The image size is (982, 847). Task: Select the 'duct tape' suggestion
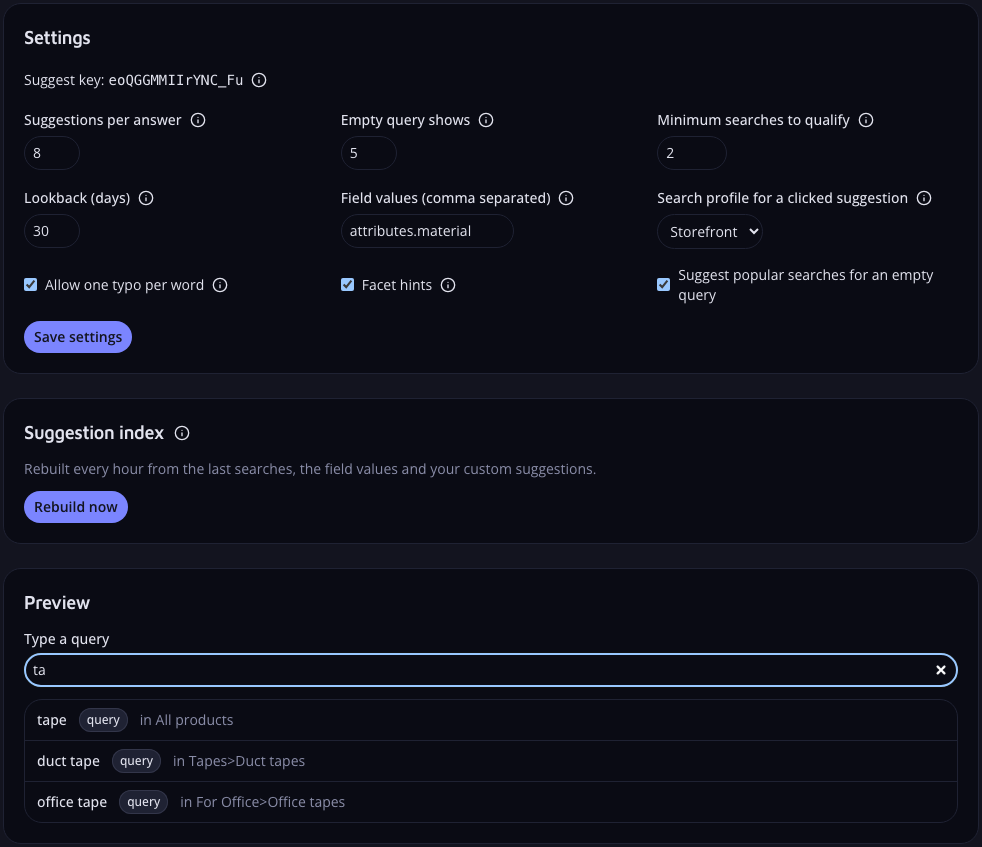click(491, 761)
